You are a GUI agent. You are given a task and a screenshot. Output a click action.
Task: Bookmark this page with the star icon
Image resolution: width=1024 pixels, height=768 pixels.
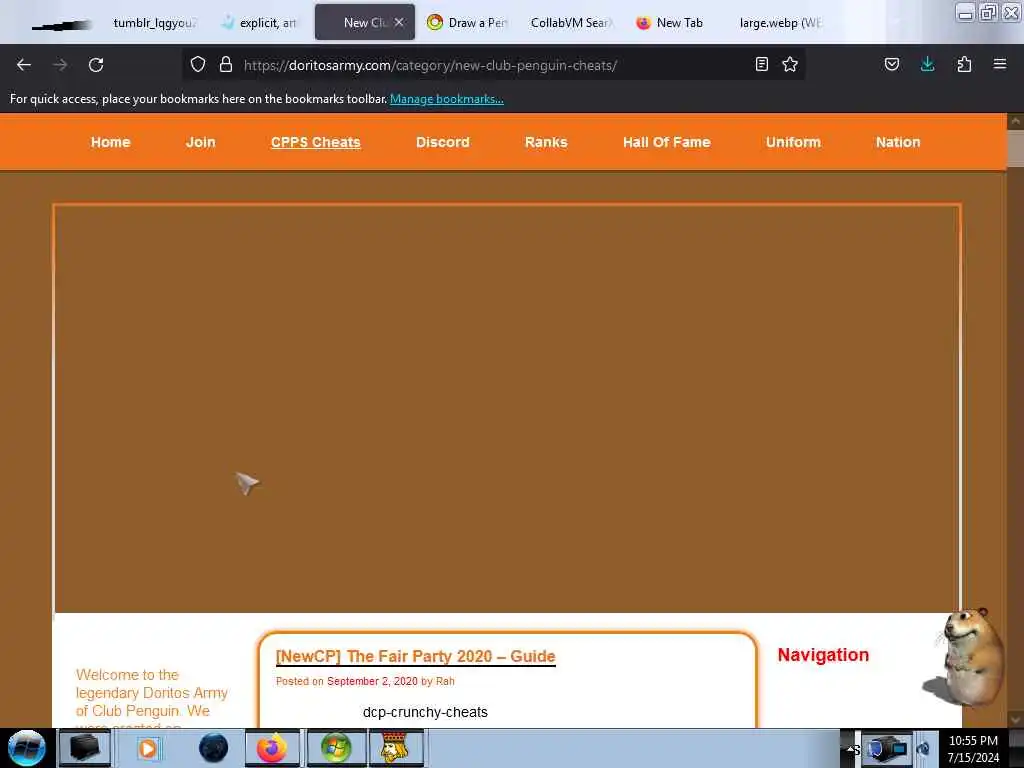[790, 64]
